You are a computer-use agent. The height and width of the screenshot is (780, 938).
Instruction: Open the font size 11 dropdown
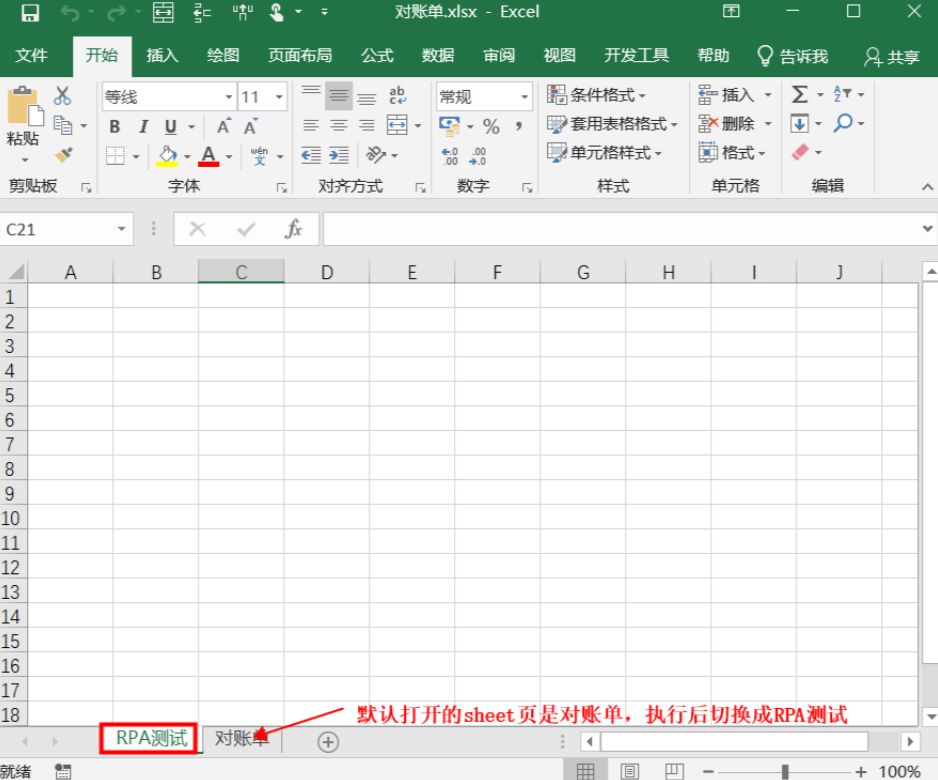(279, 96)
